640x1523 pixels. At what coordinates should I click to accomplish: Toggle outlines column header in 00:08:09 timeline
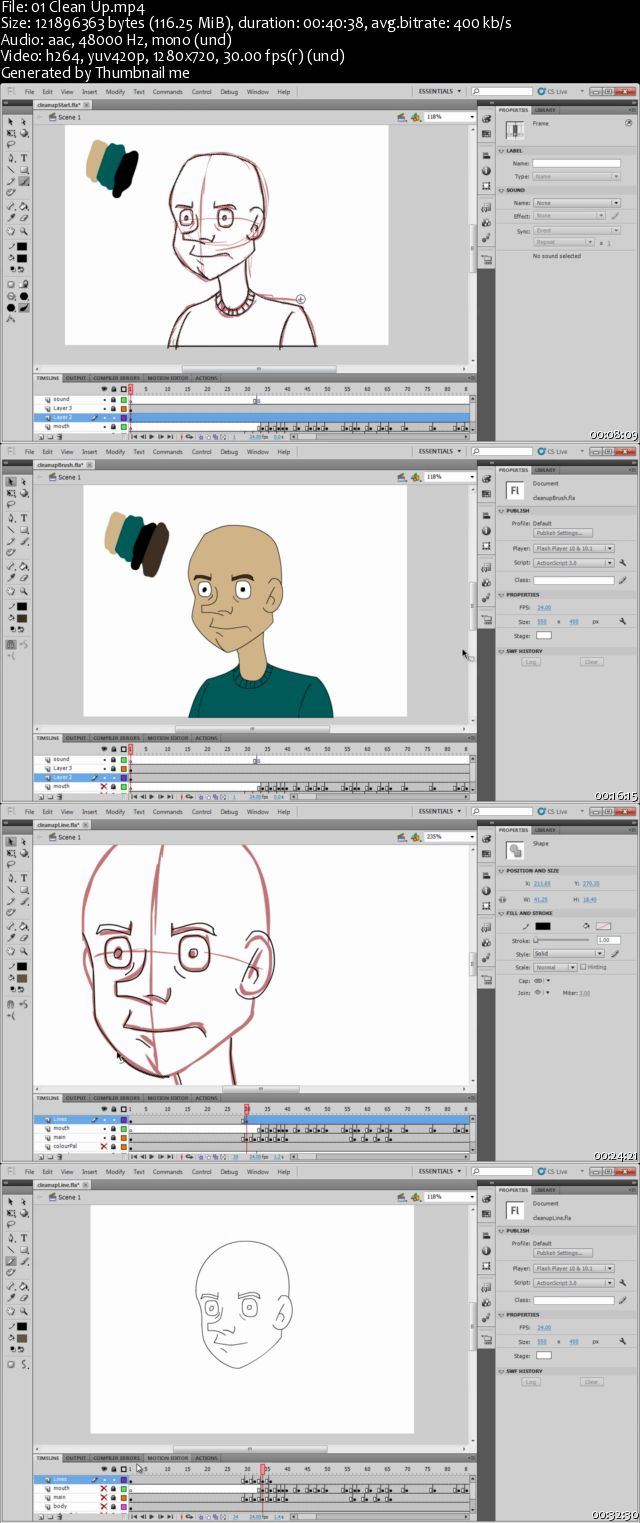click(x=124, y=389)
